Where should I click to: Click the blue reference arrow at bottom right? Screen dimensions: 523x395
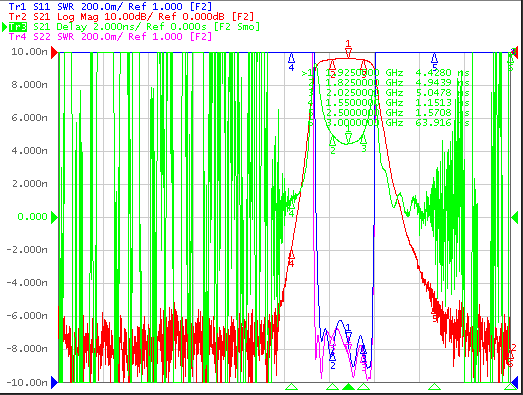515,382
